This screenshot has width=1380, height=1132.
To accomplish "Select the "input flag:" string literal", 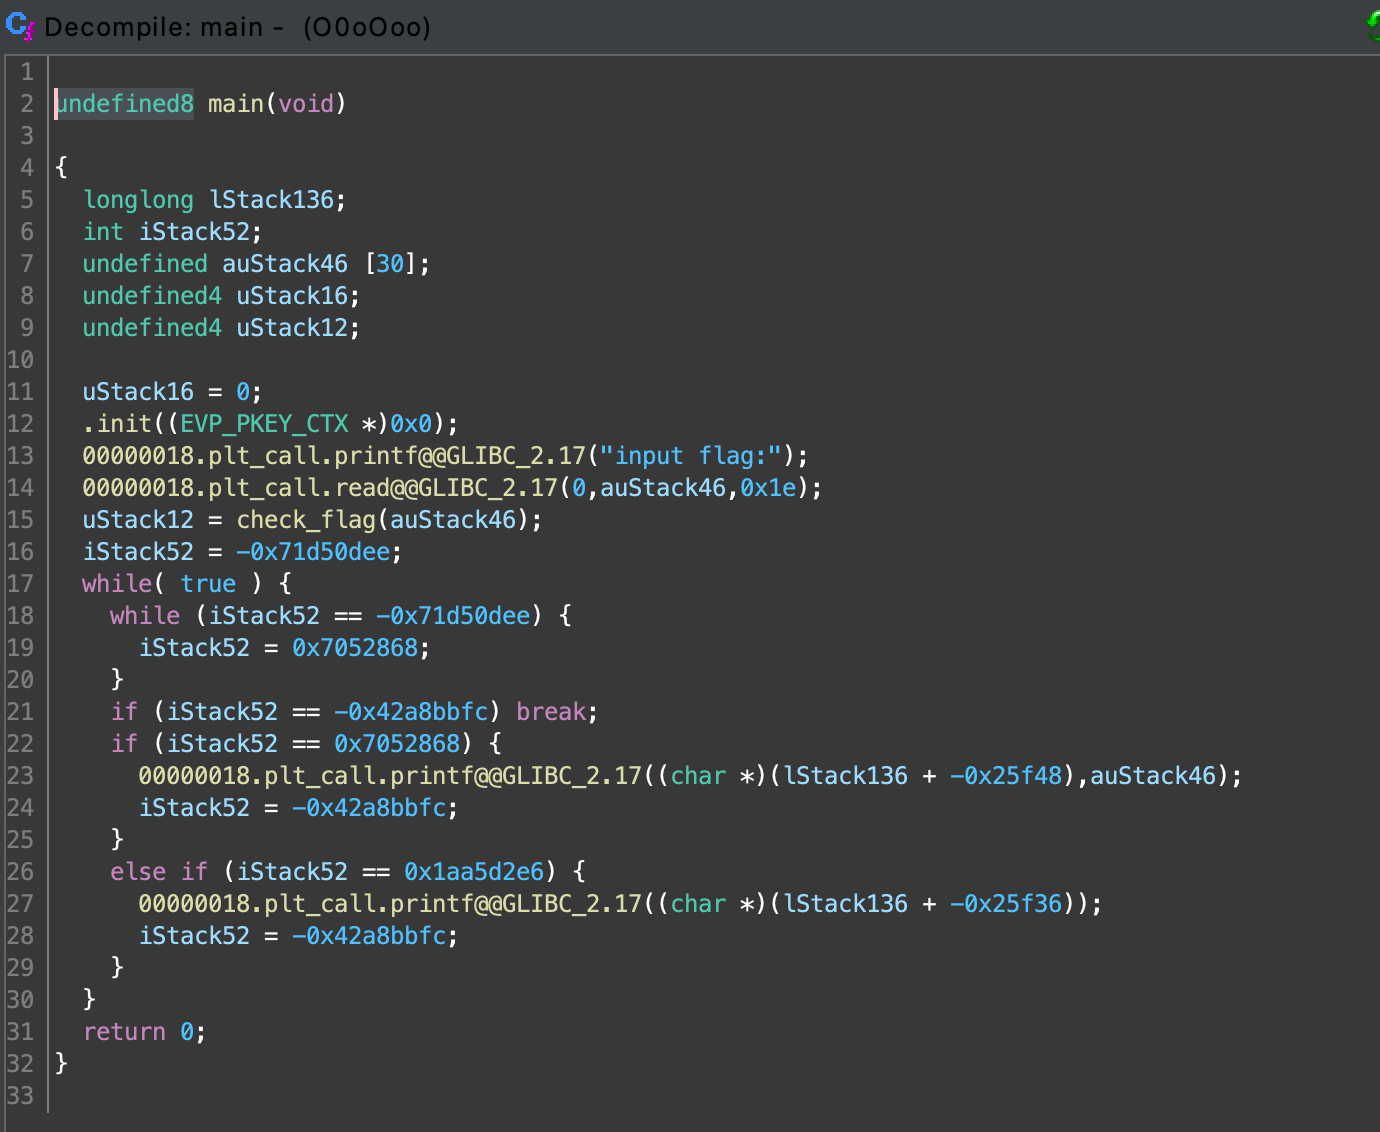I will coord(690,456).
